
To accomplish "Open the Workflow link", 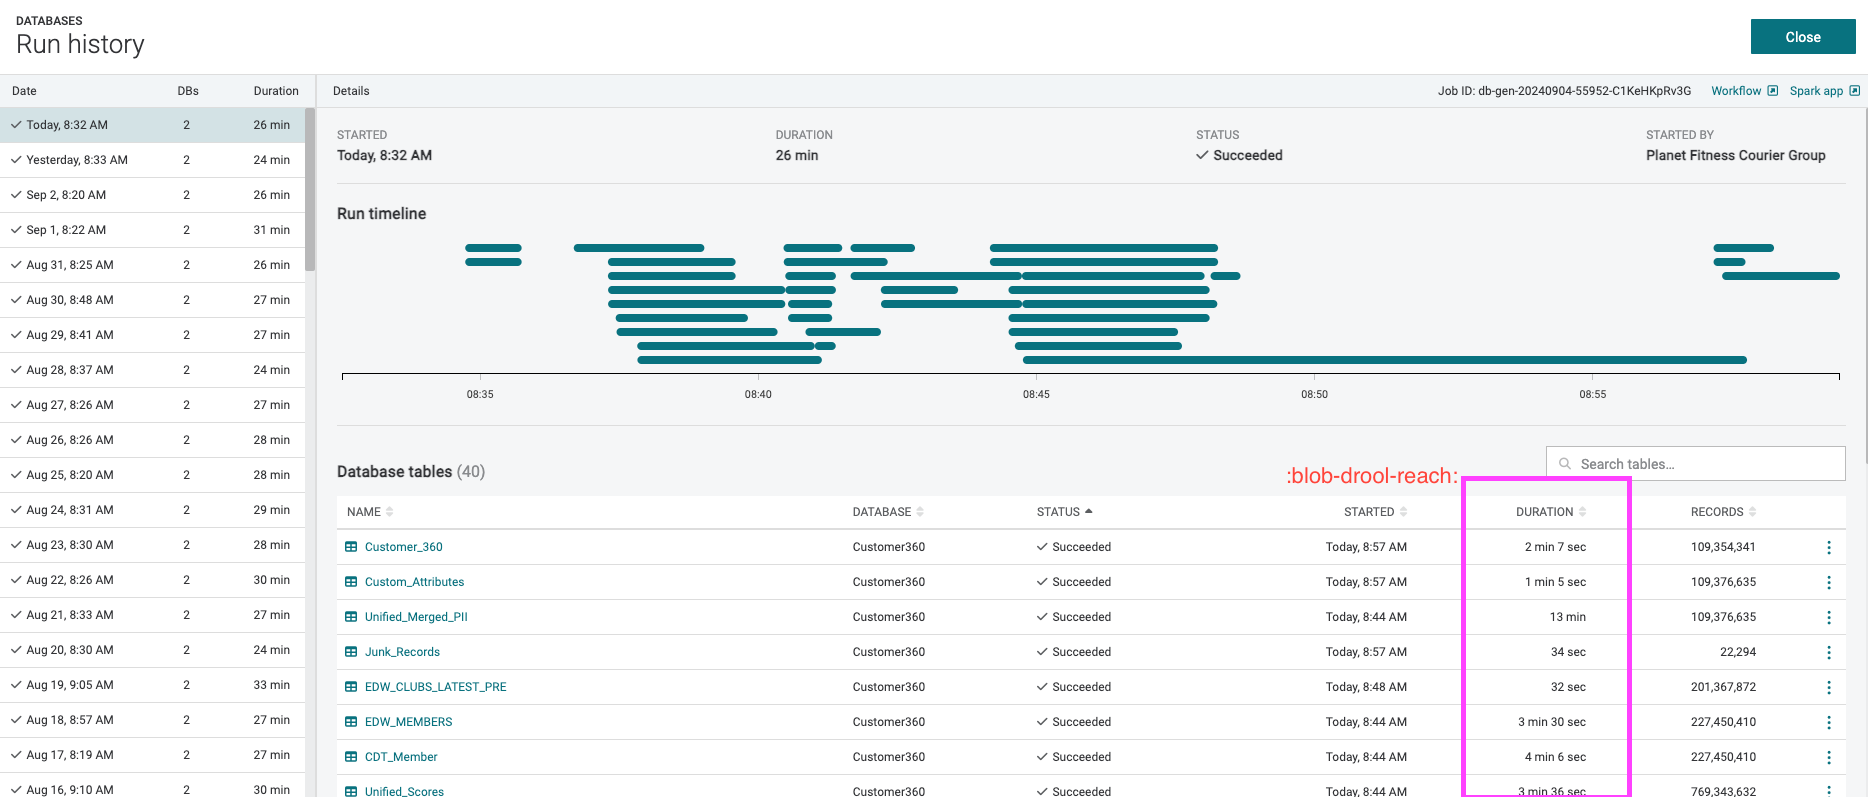I will click(1736, 91).
